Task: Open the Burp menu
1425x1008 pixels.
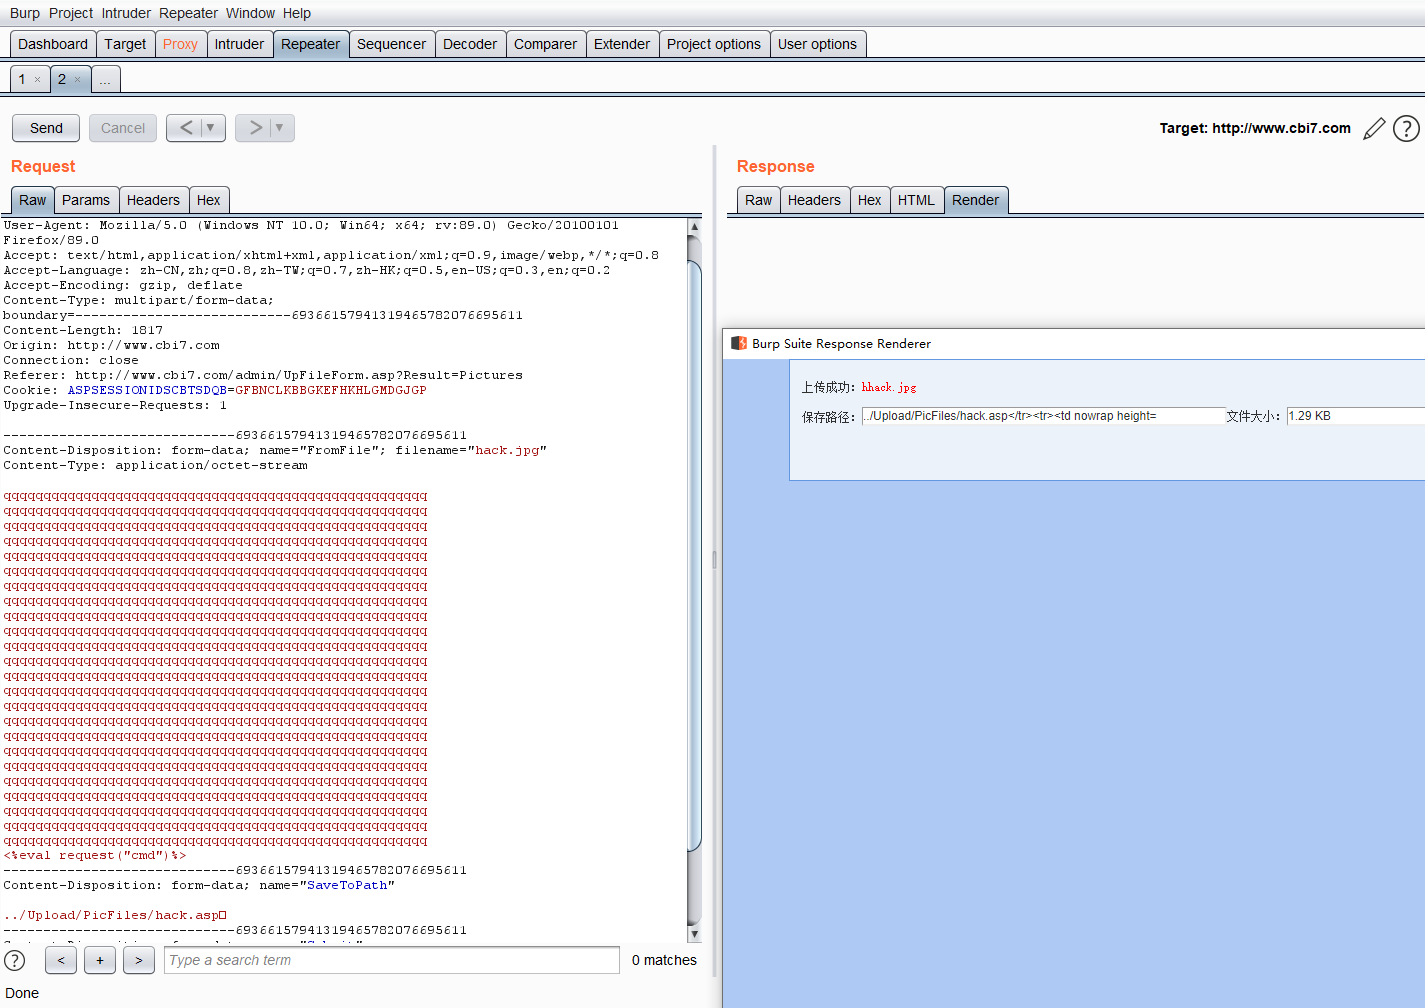Action: tap(25, 13)
